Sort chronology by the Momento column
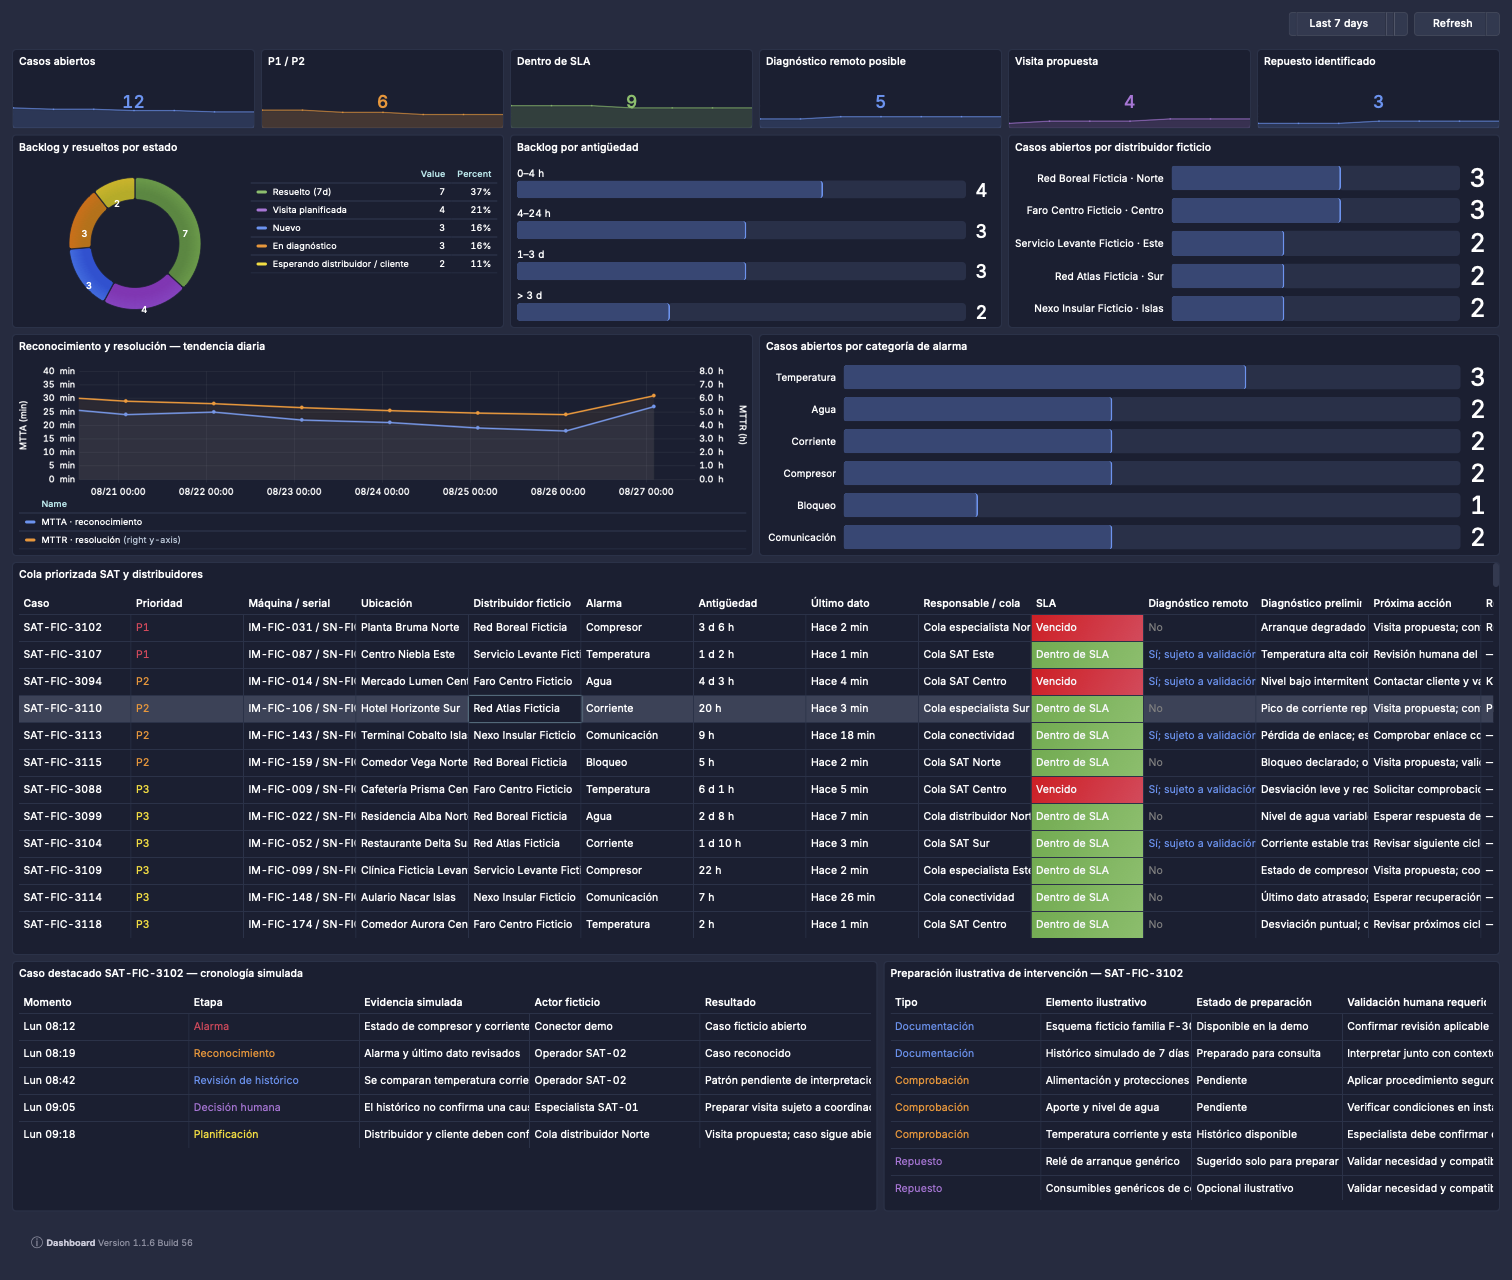1512x1280 pixels. 47,1002
